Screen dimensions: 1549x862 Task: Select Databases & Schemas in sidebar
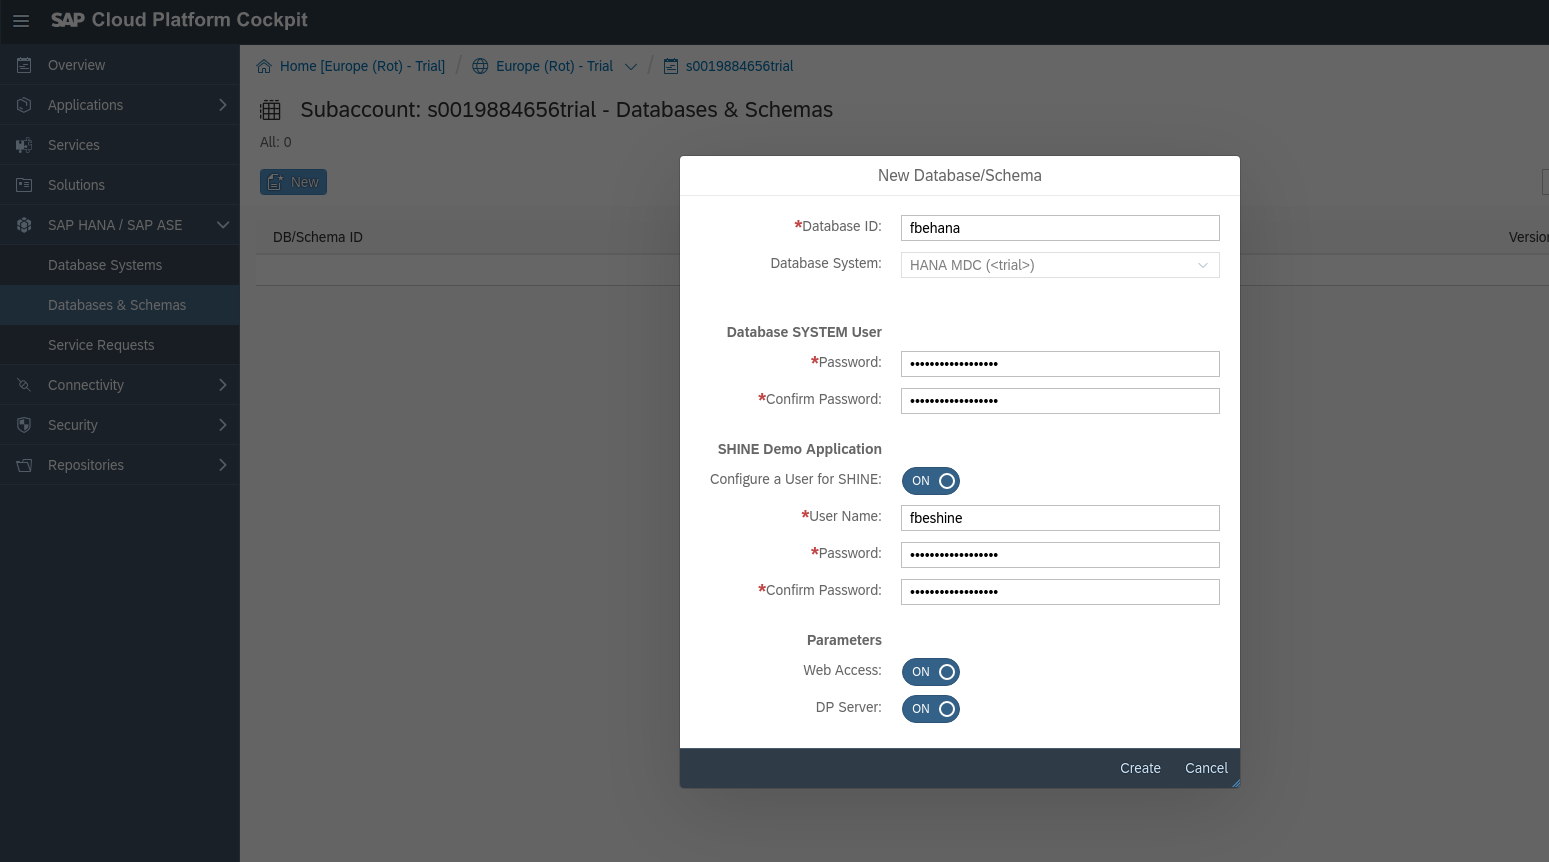120,305
